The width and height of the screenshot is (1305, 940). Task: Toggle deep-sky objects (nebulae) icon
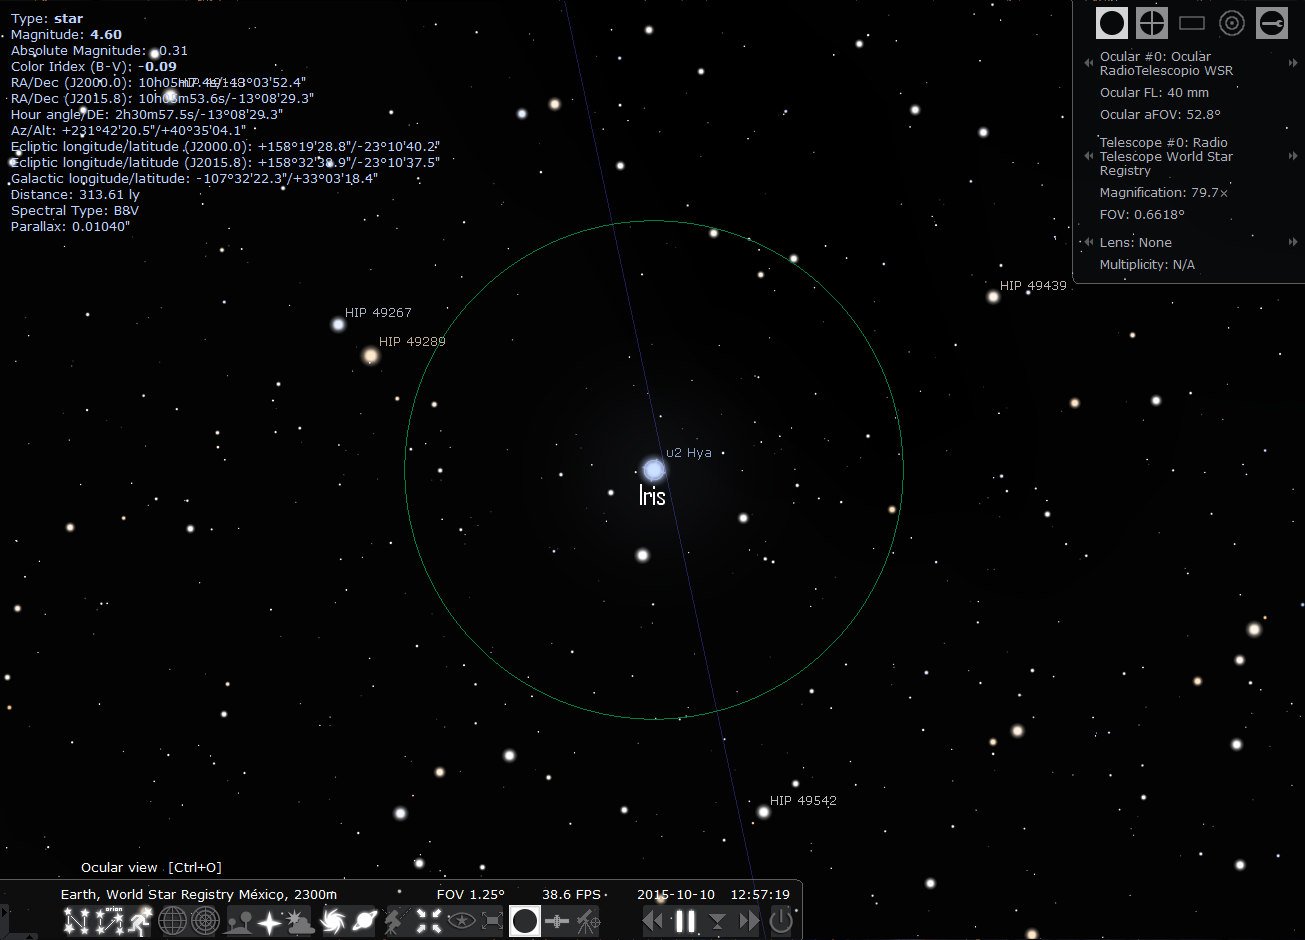333,921
